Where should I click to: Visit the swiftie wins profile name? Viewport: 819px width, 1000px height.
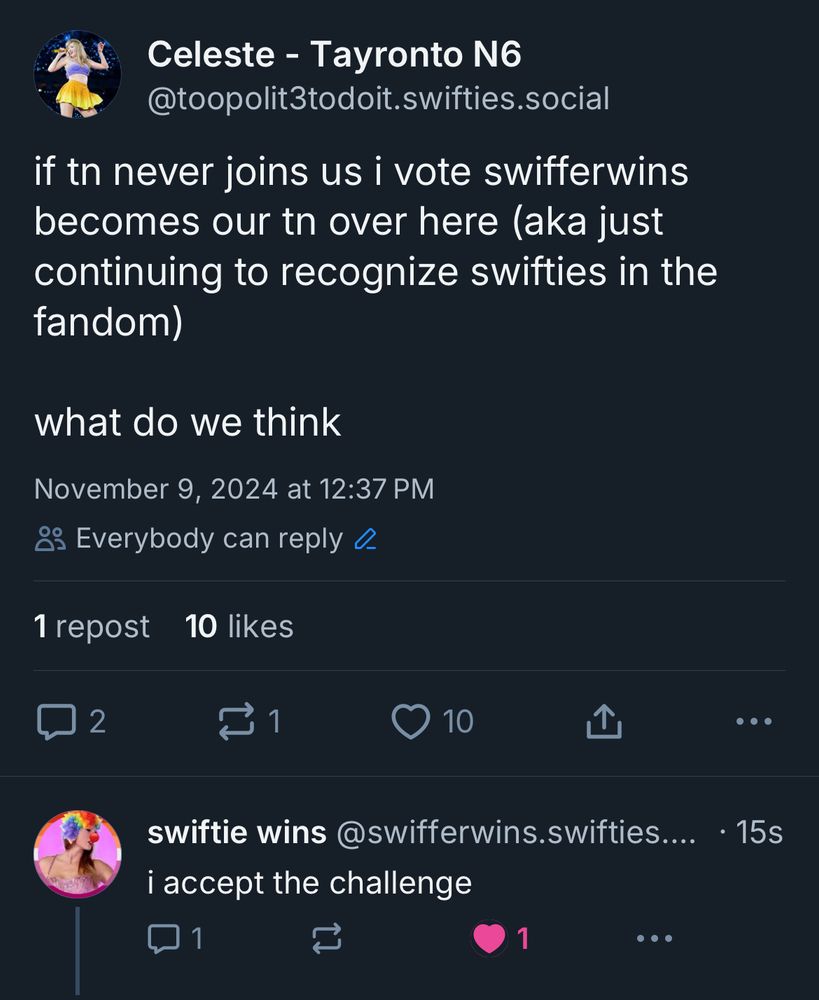237,832
